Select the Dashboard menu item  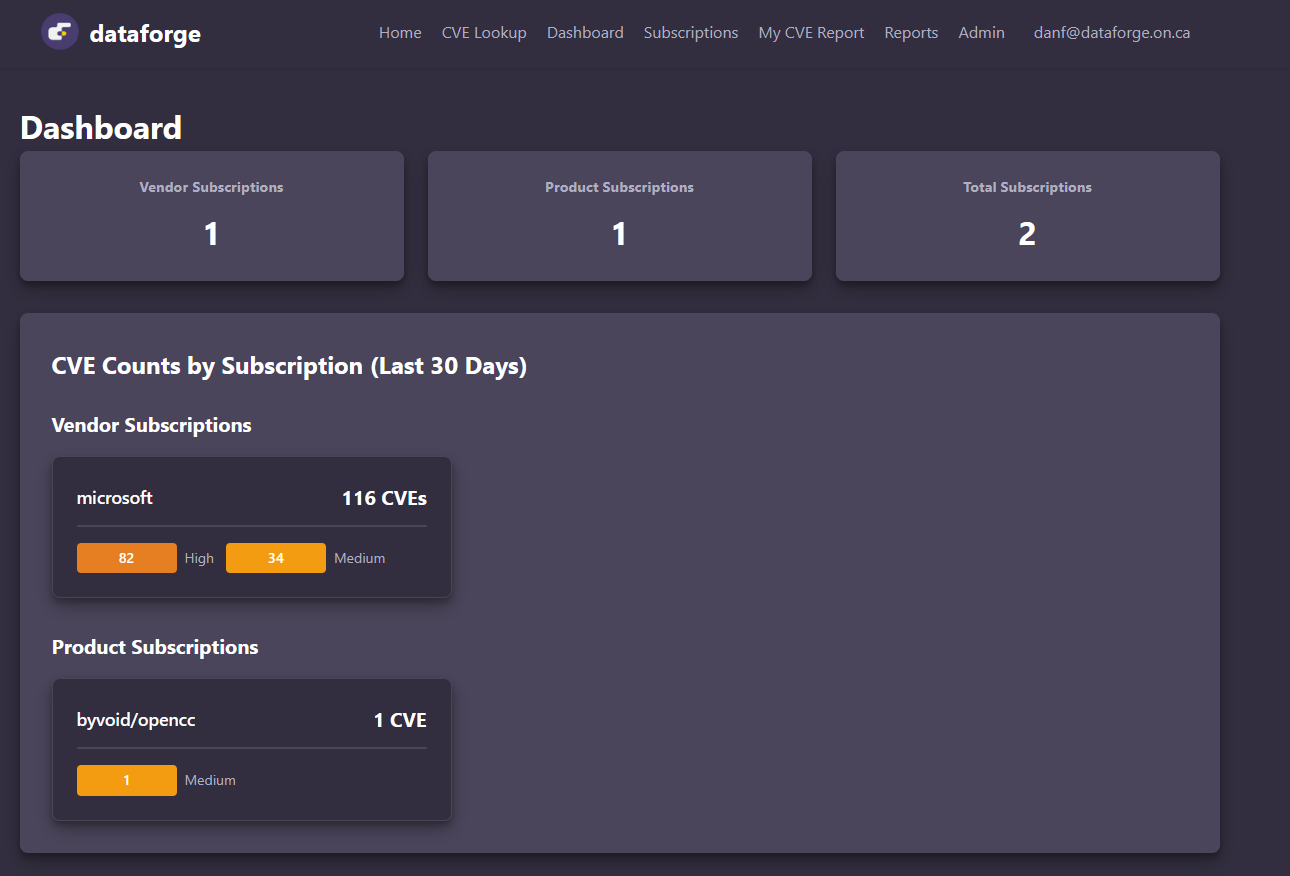click(x=585, y=32)
